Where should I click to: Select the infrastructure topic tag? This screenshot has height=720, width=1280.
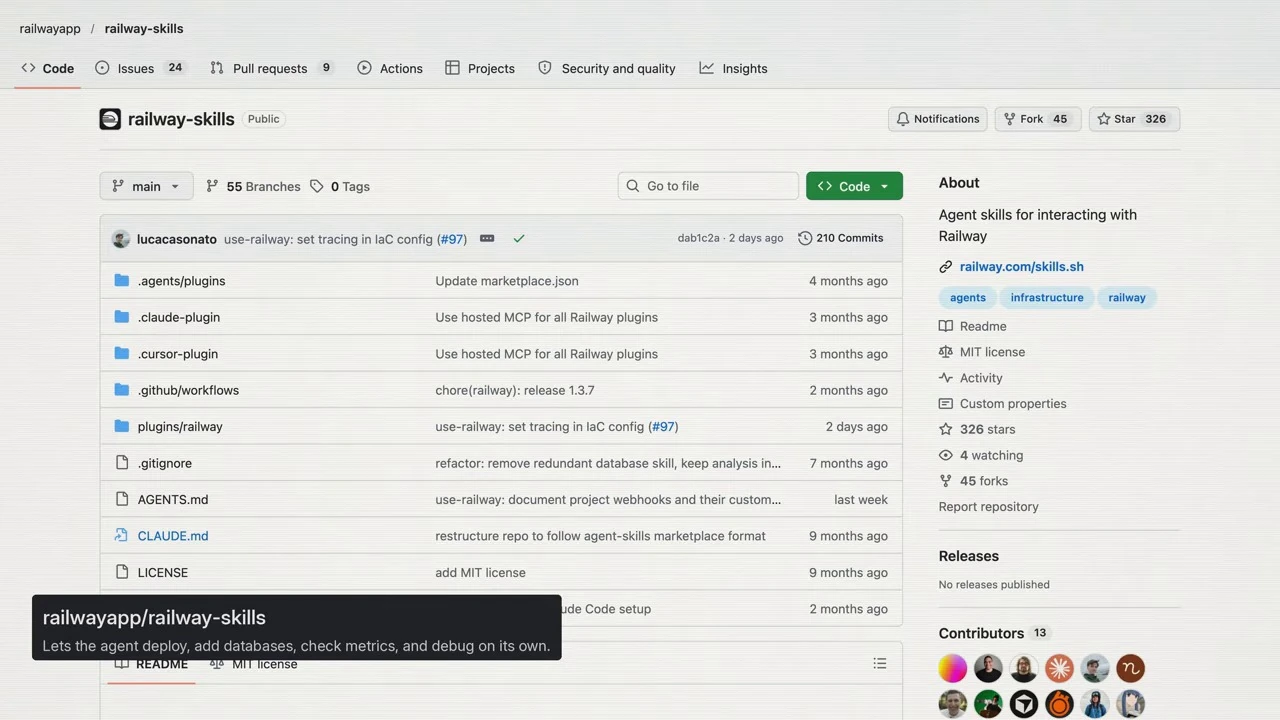1047,297
